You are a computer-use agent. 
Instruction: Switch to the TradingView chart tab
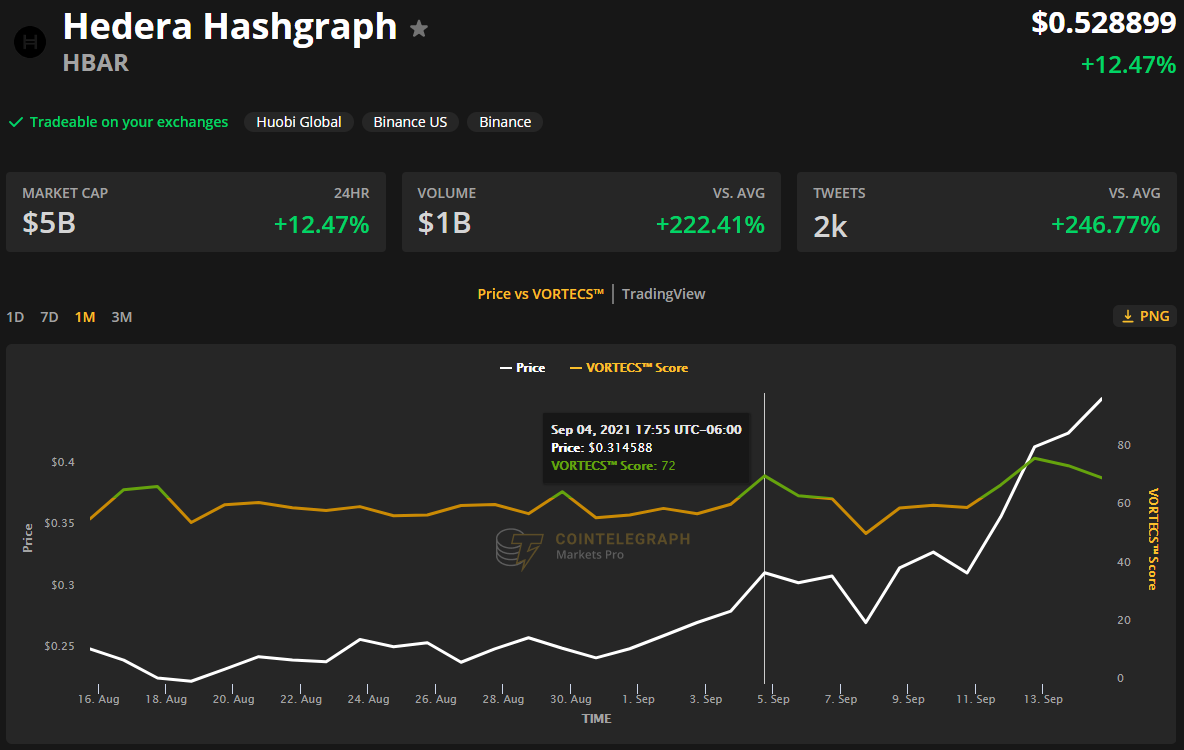(x=664, y=294)
